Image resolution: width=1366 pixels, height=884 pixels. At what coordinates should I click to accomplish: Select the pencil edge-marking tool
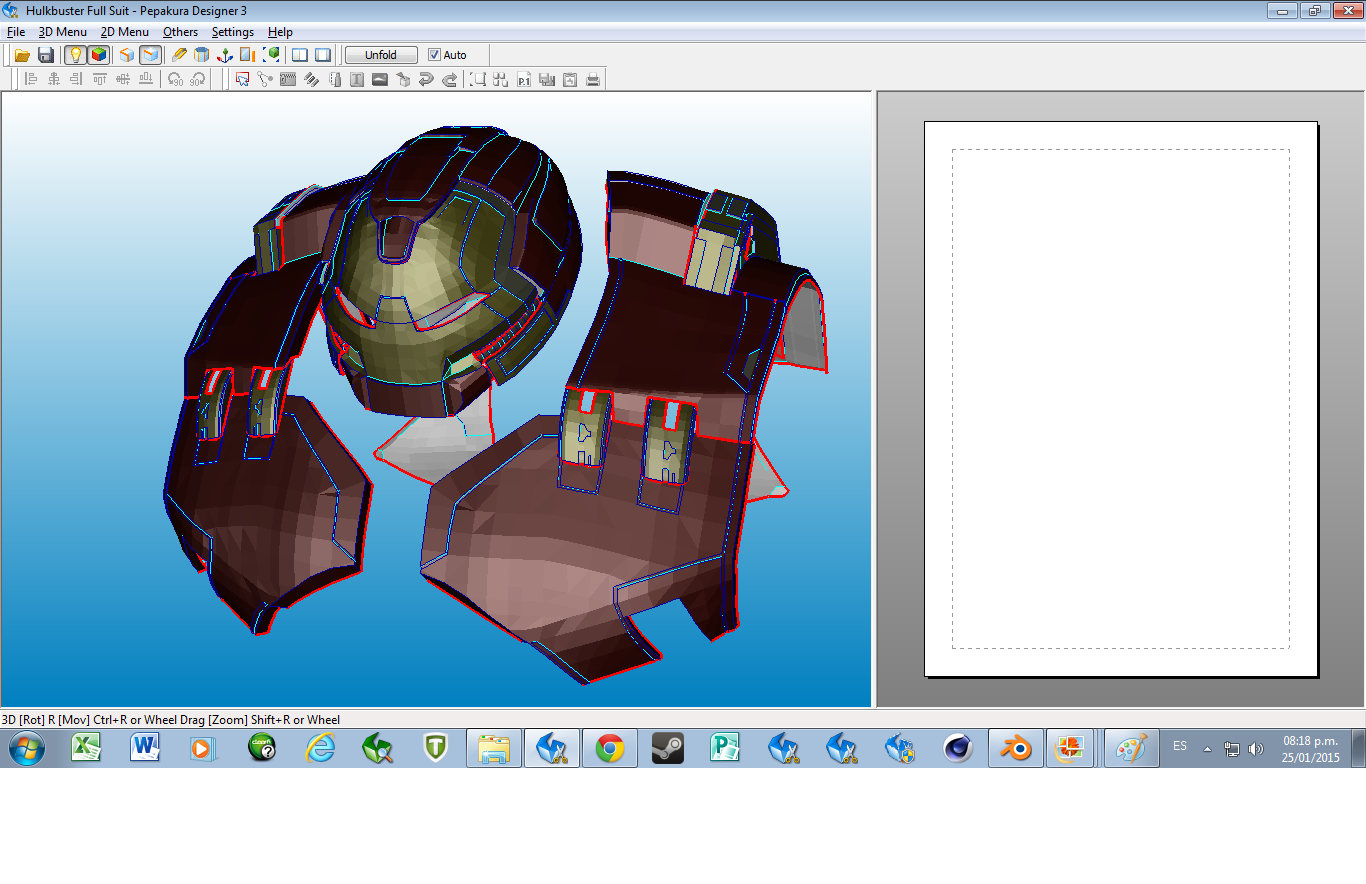point(179,55)
